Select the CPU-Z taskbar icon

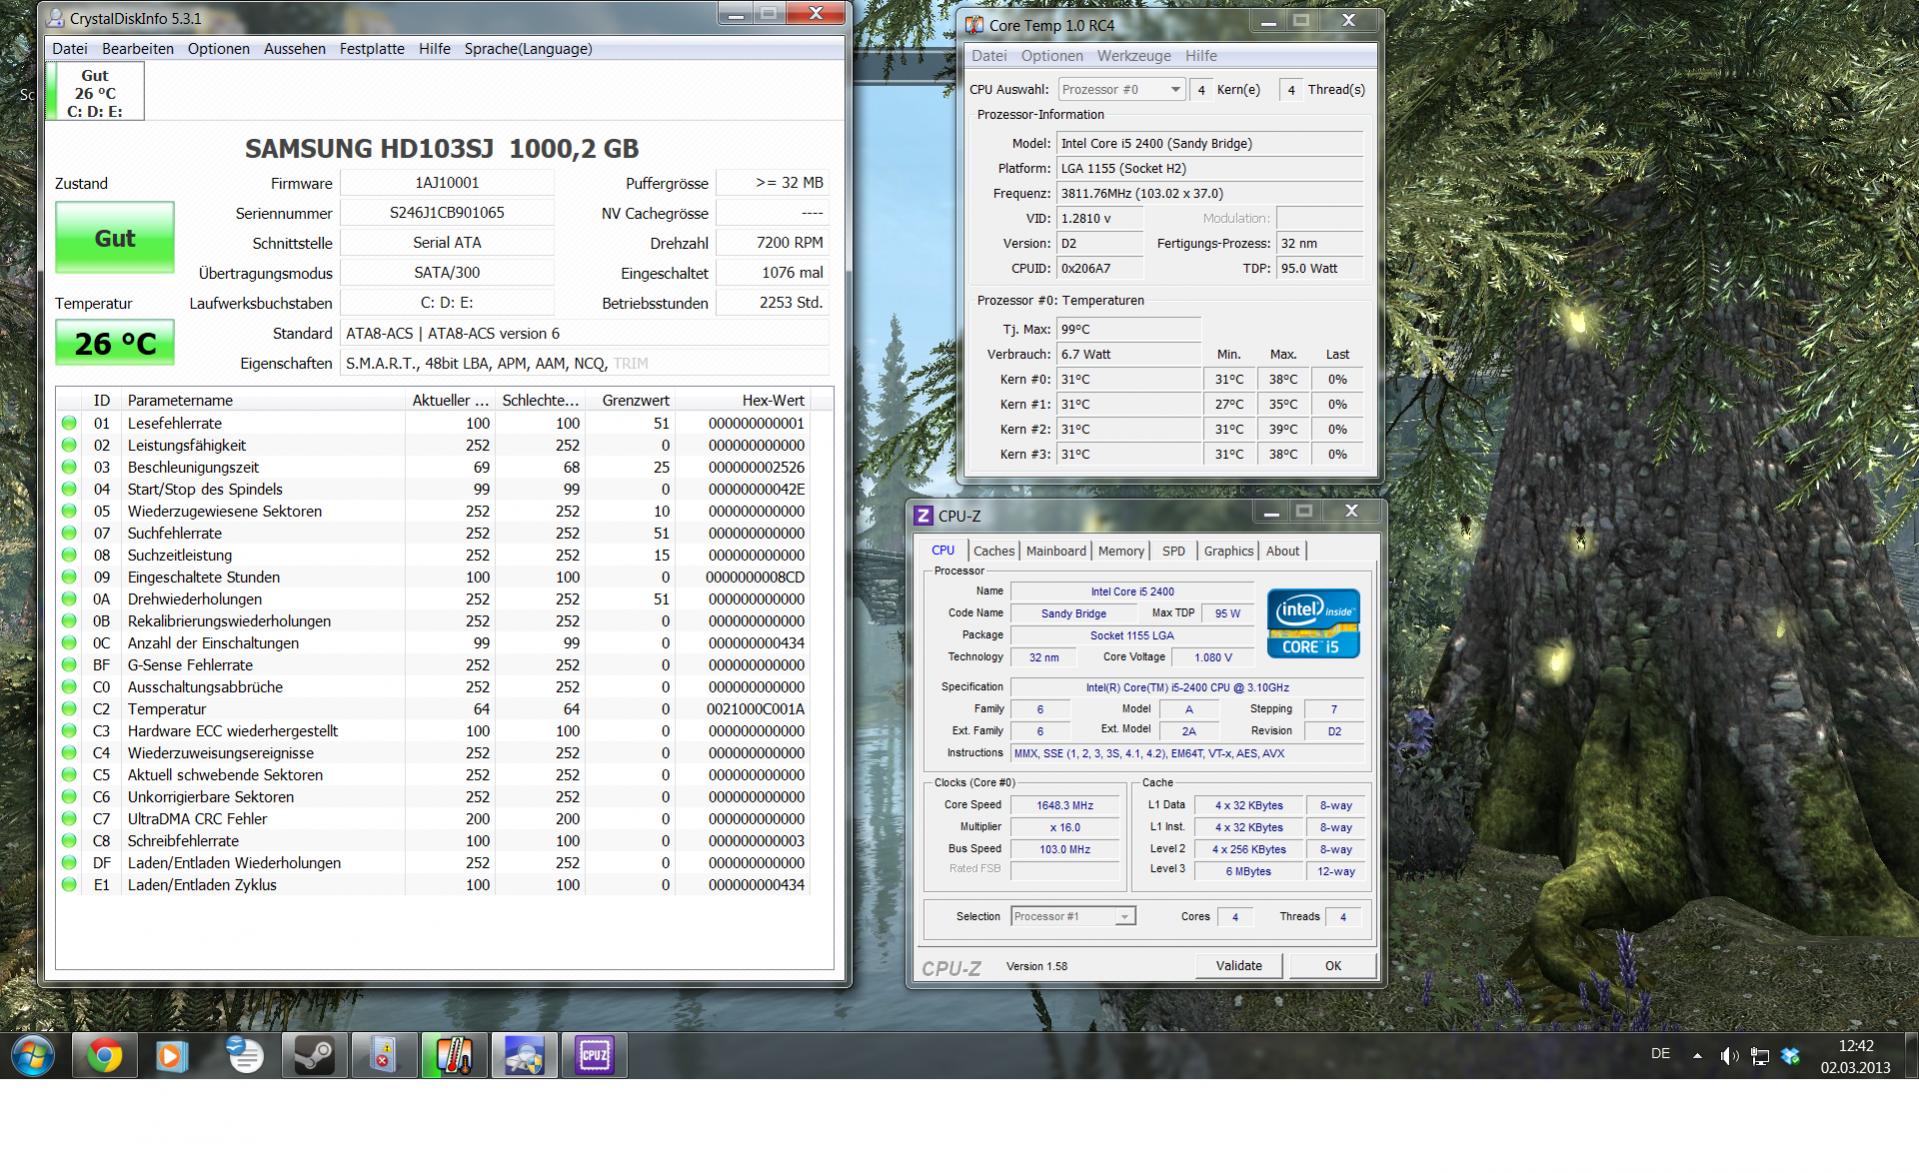tap(594, 1055)
